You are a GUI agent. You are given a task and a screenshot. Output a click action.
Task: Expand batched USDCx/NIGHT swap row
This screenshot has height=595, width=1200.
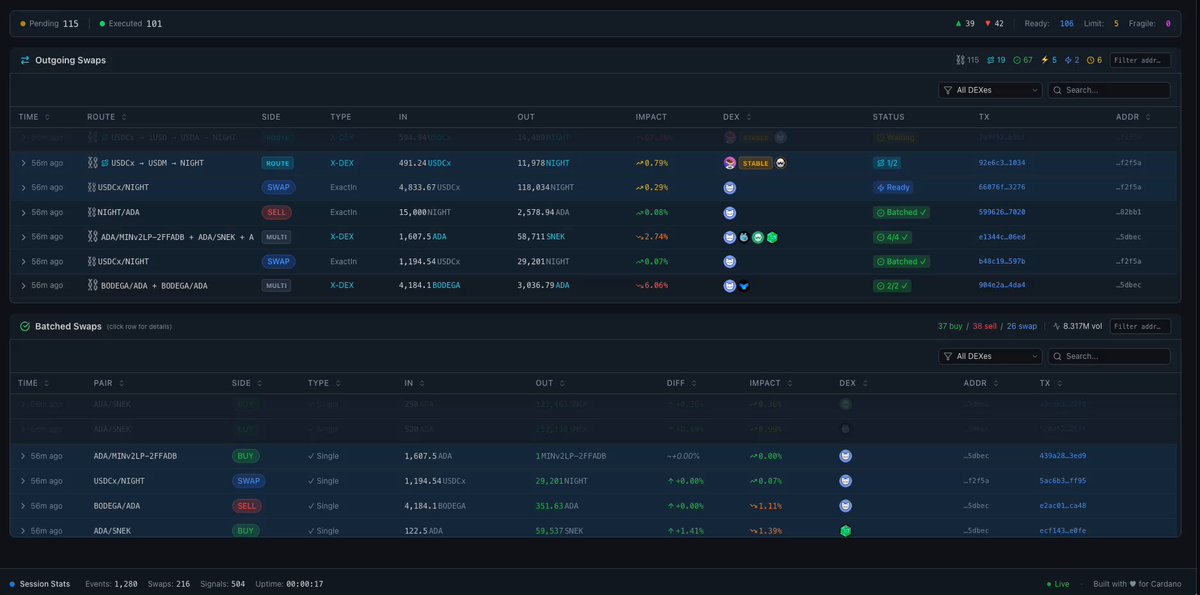23,481
